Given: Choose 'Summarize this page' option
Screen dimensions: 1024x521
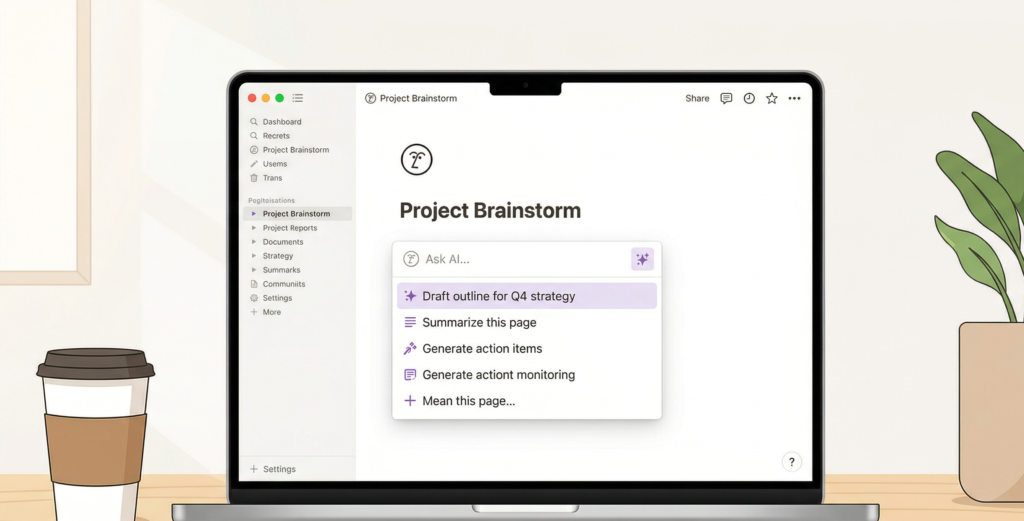Looking at the screenshot, I should click(x=479, y=322).
